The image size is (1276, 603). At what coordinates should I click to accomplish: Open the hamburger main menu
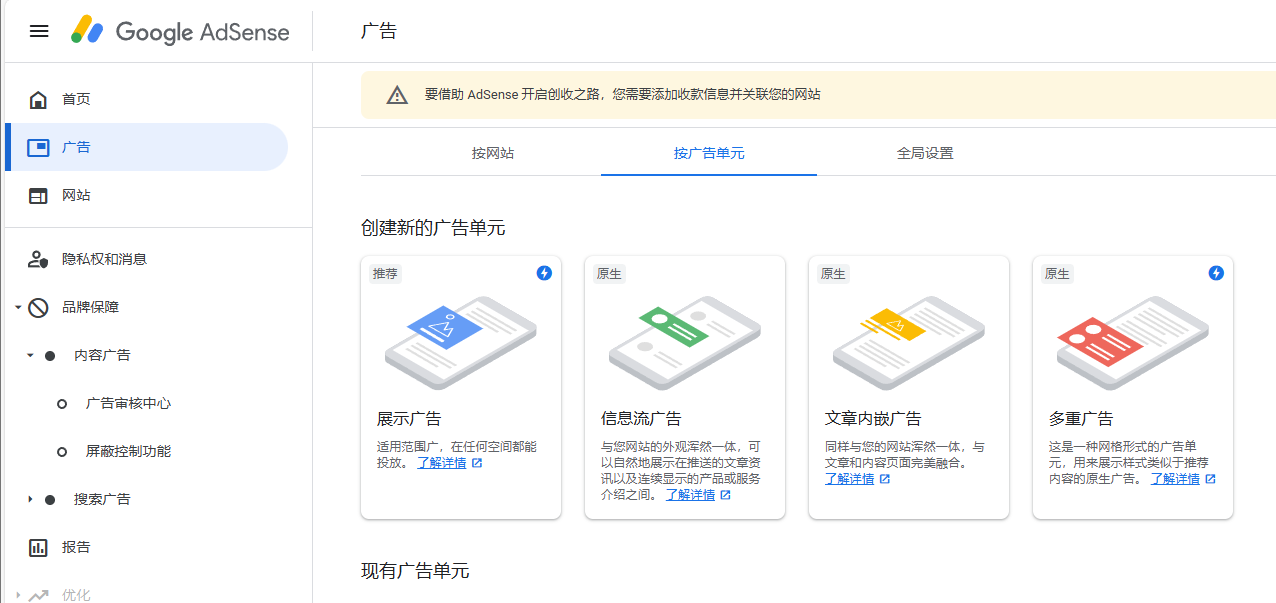click(39, 31)
